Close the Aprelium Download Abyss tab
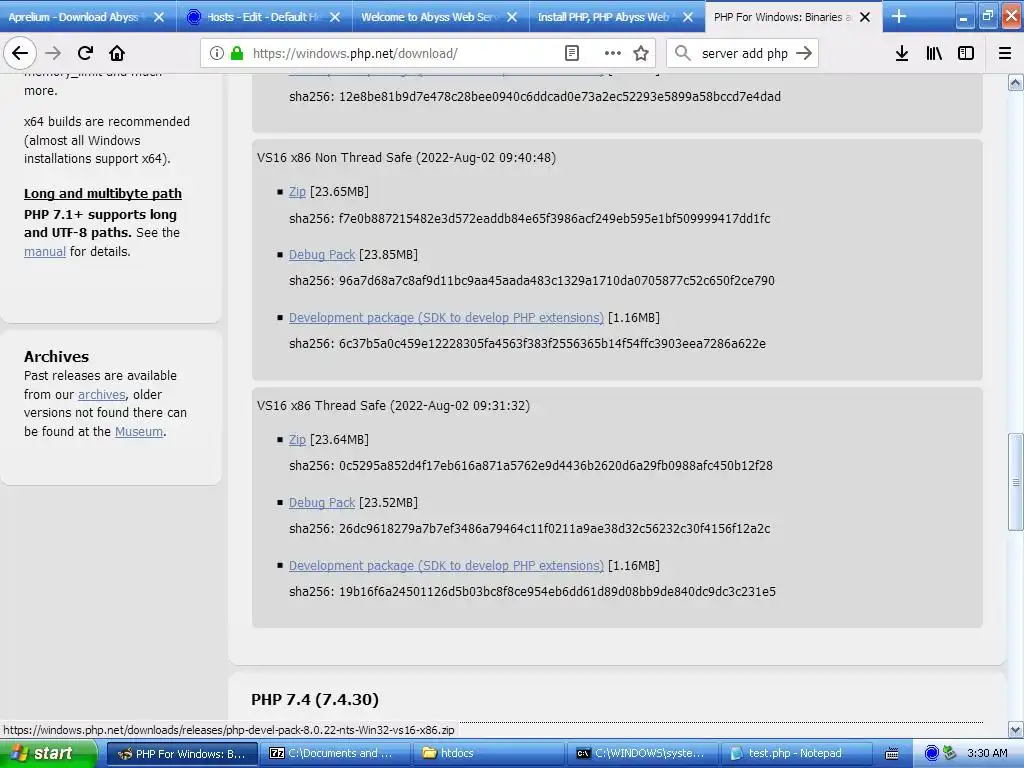Viewport: 1024px width, 768px height. point(159,18)
